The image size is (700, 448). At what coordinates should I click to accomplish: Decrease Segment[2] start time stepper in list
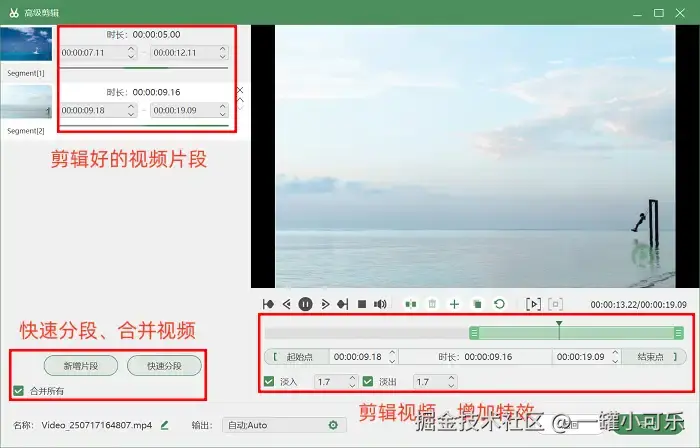[131, 114]
